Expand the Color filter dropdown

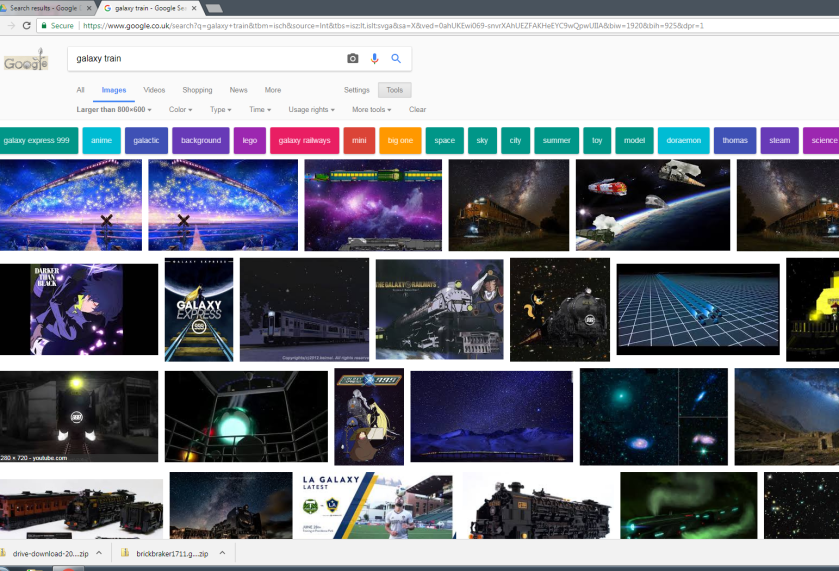coord(180,110)
